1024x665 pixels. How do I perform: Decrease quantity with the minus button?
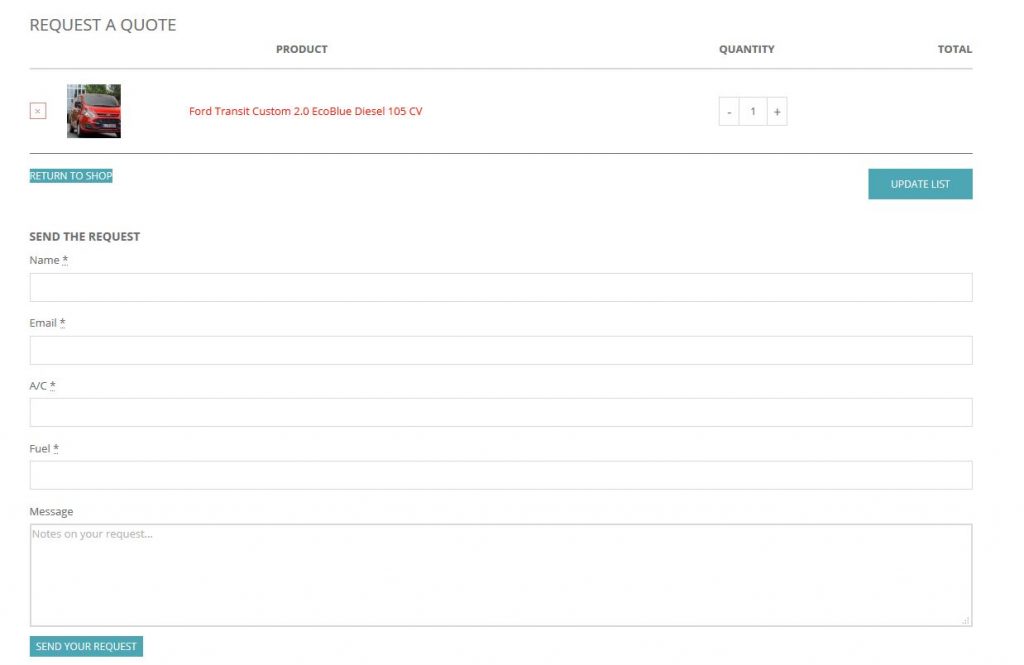729,112
